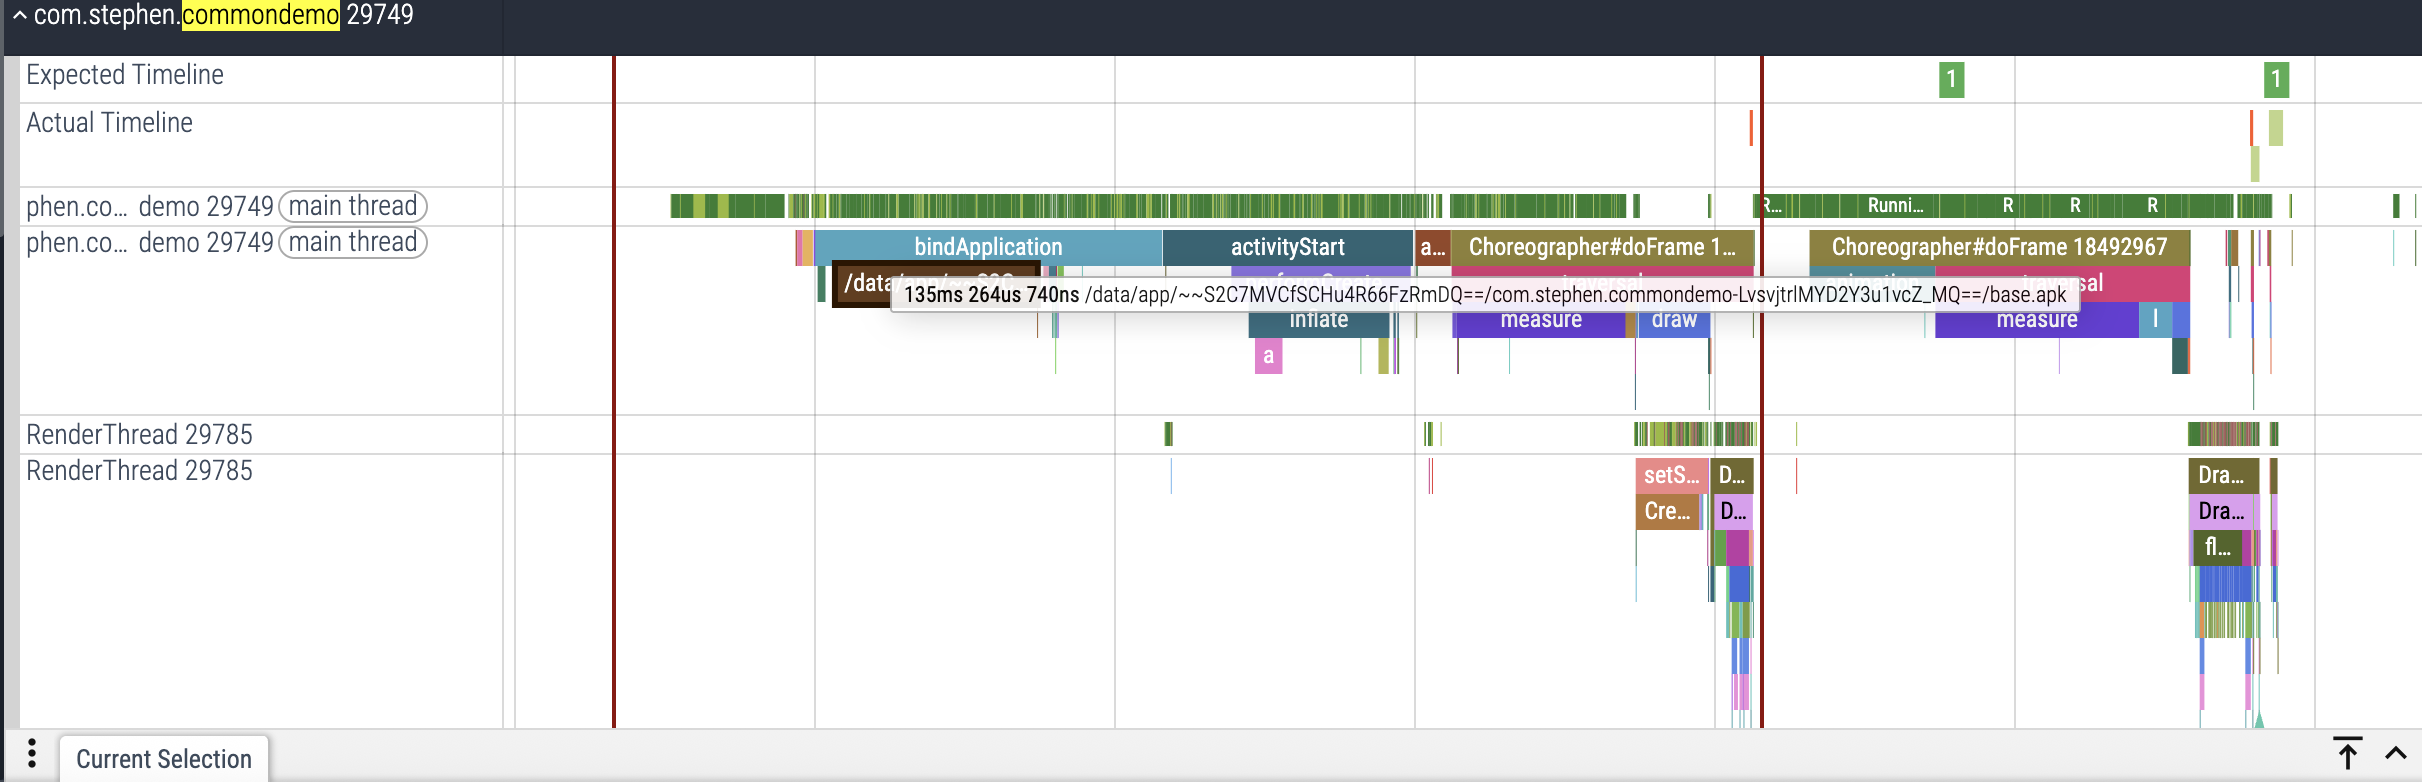Move details panel to top with arrow icon
The width and height of the screenshot is (2422, 782).
[2347, 753]
